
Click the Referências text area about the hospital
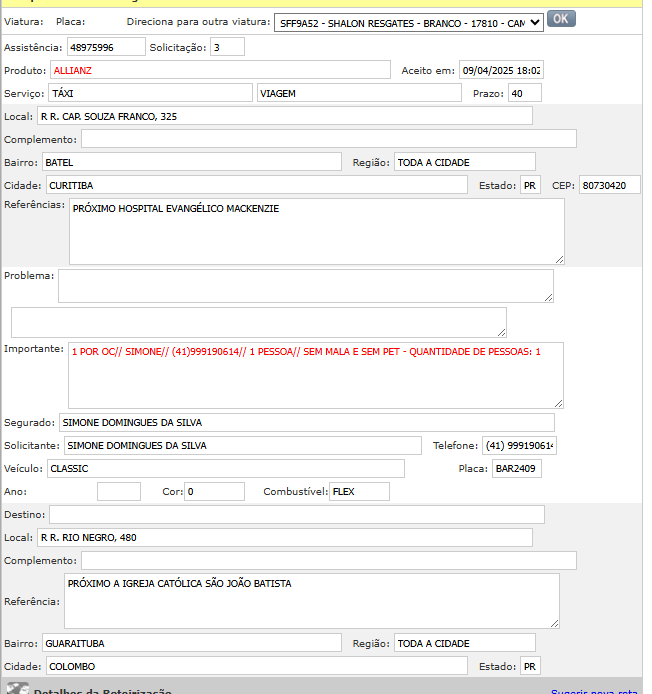pos(316,231)
